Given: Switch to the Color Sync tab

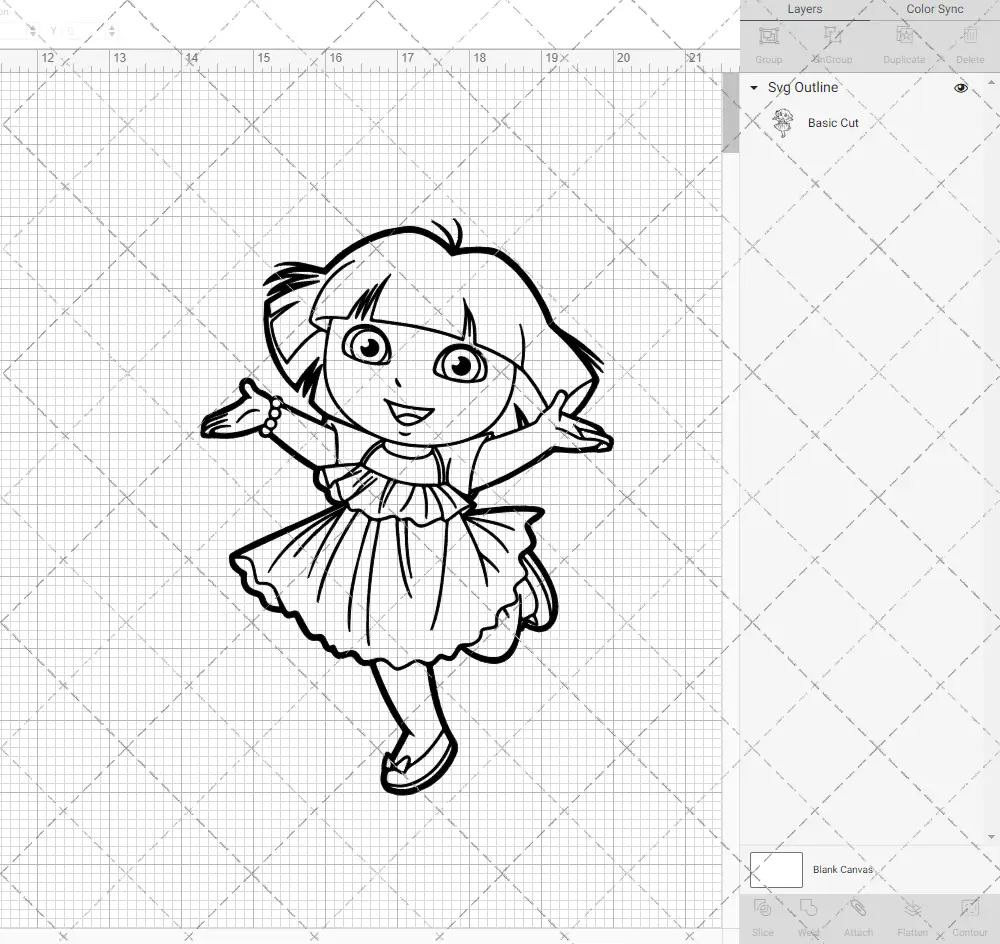Looking at the screenshot, I should (934, 9).
